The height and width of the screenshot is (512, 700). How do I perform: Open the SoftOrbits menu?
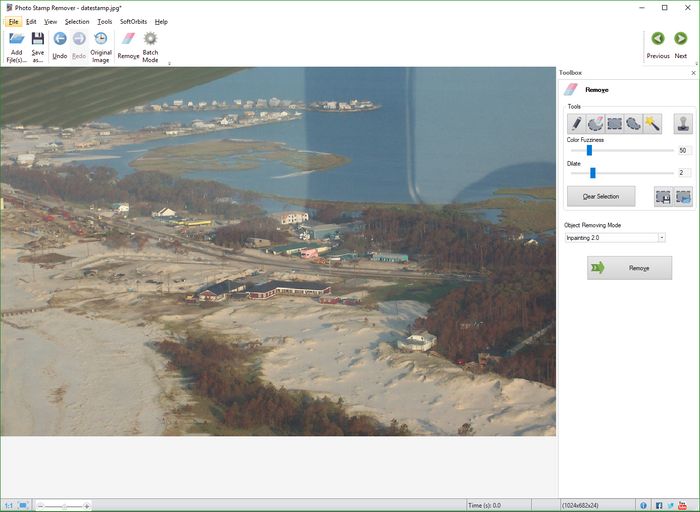[x=134, y=21]
